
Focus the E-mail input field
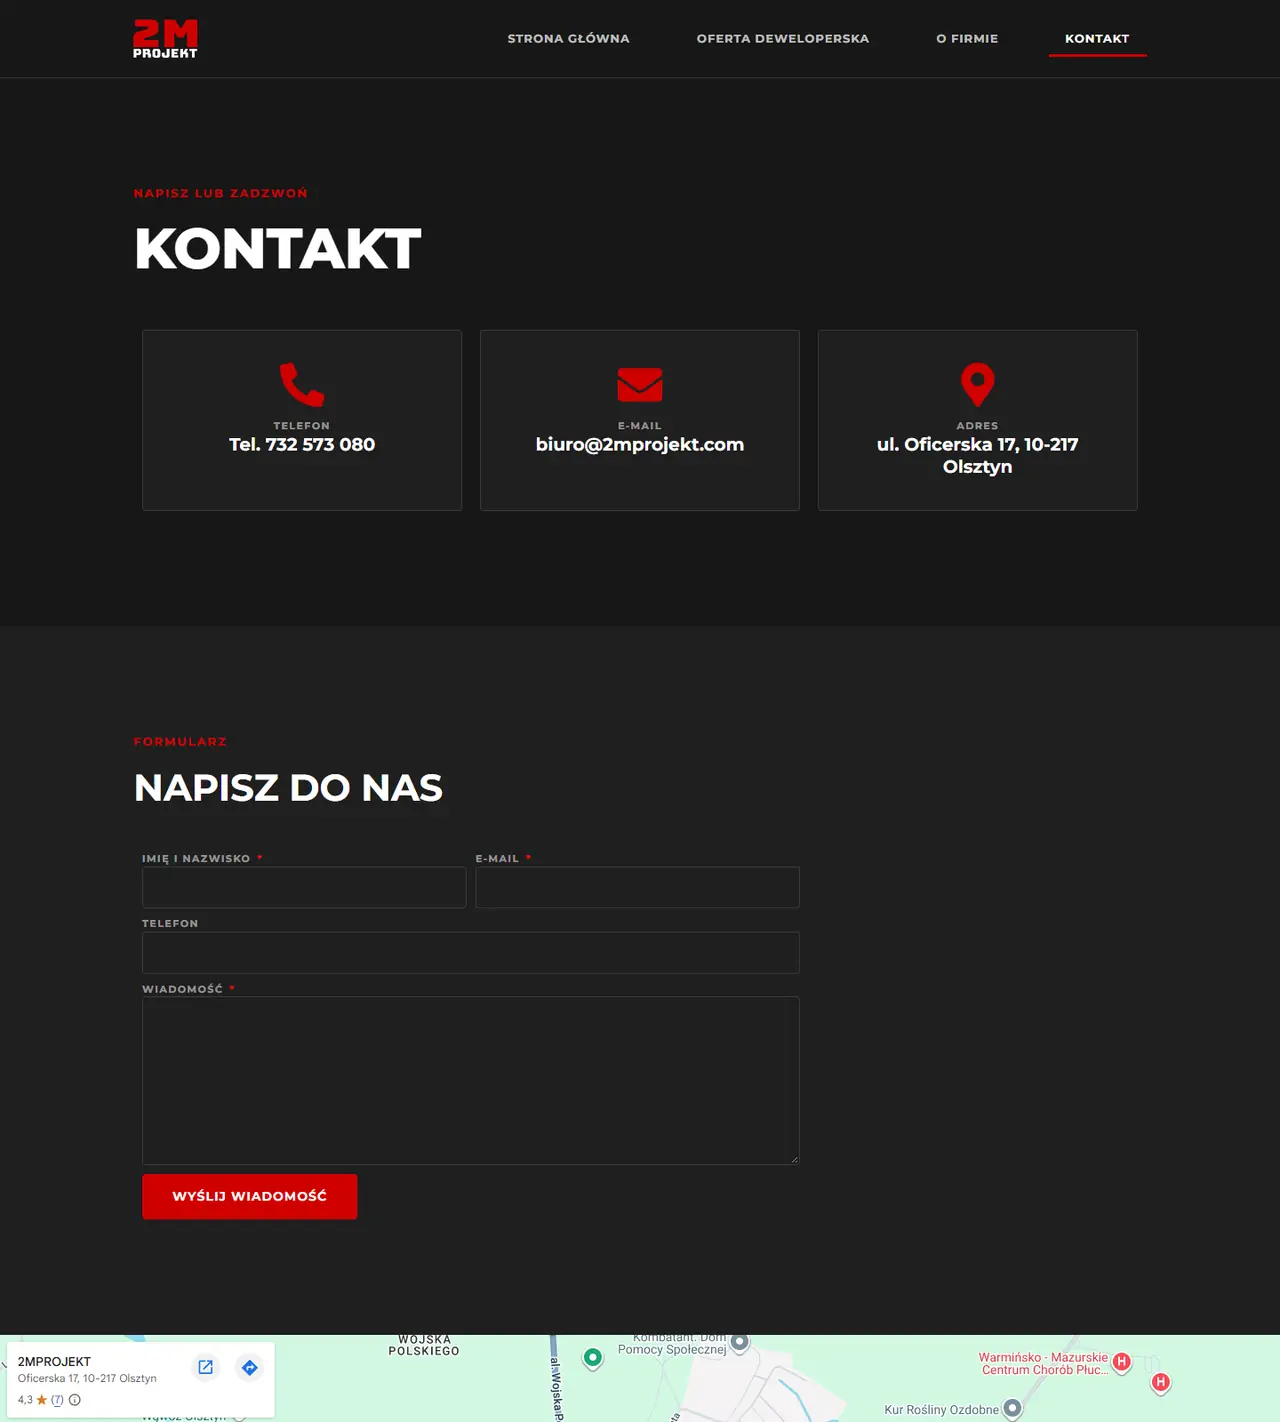[637, 887]
